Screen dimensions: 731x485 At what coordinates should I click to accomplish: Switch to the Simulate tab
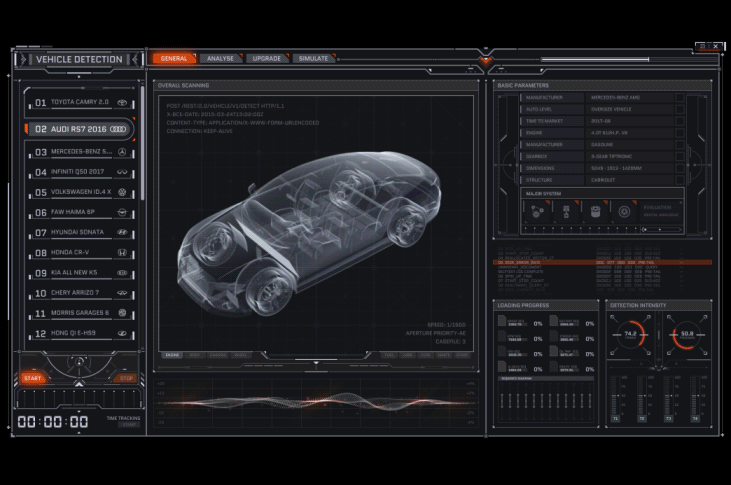click(x=313, y=58)
